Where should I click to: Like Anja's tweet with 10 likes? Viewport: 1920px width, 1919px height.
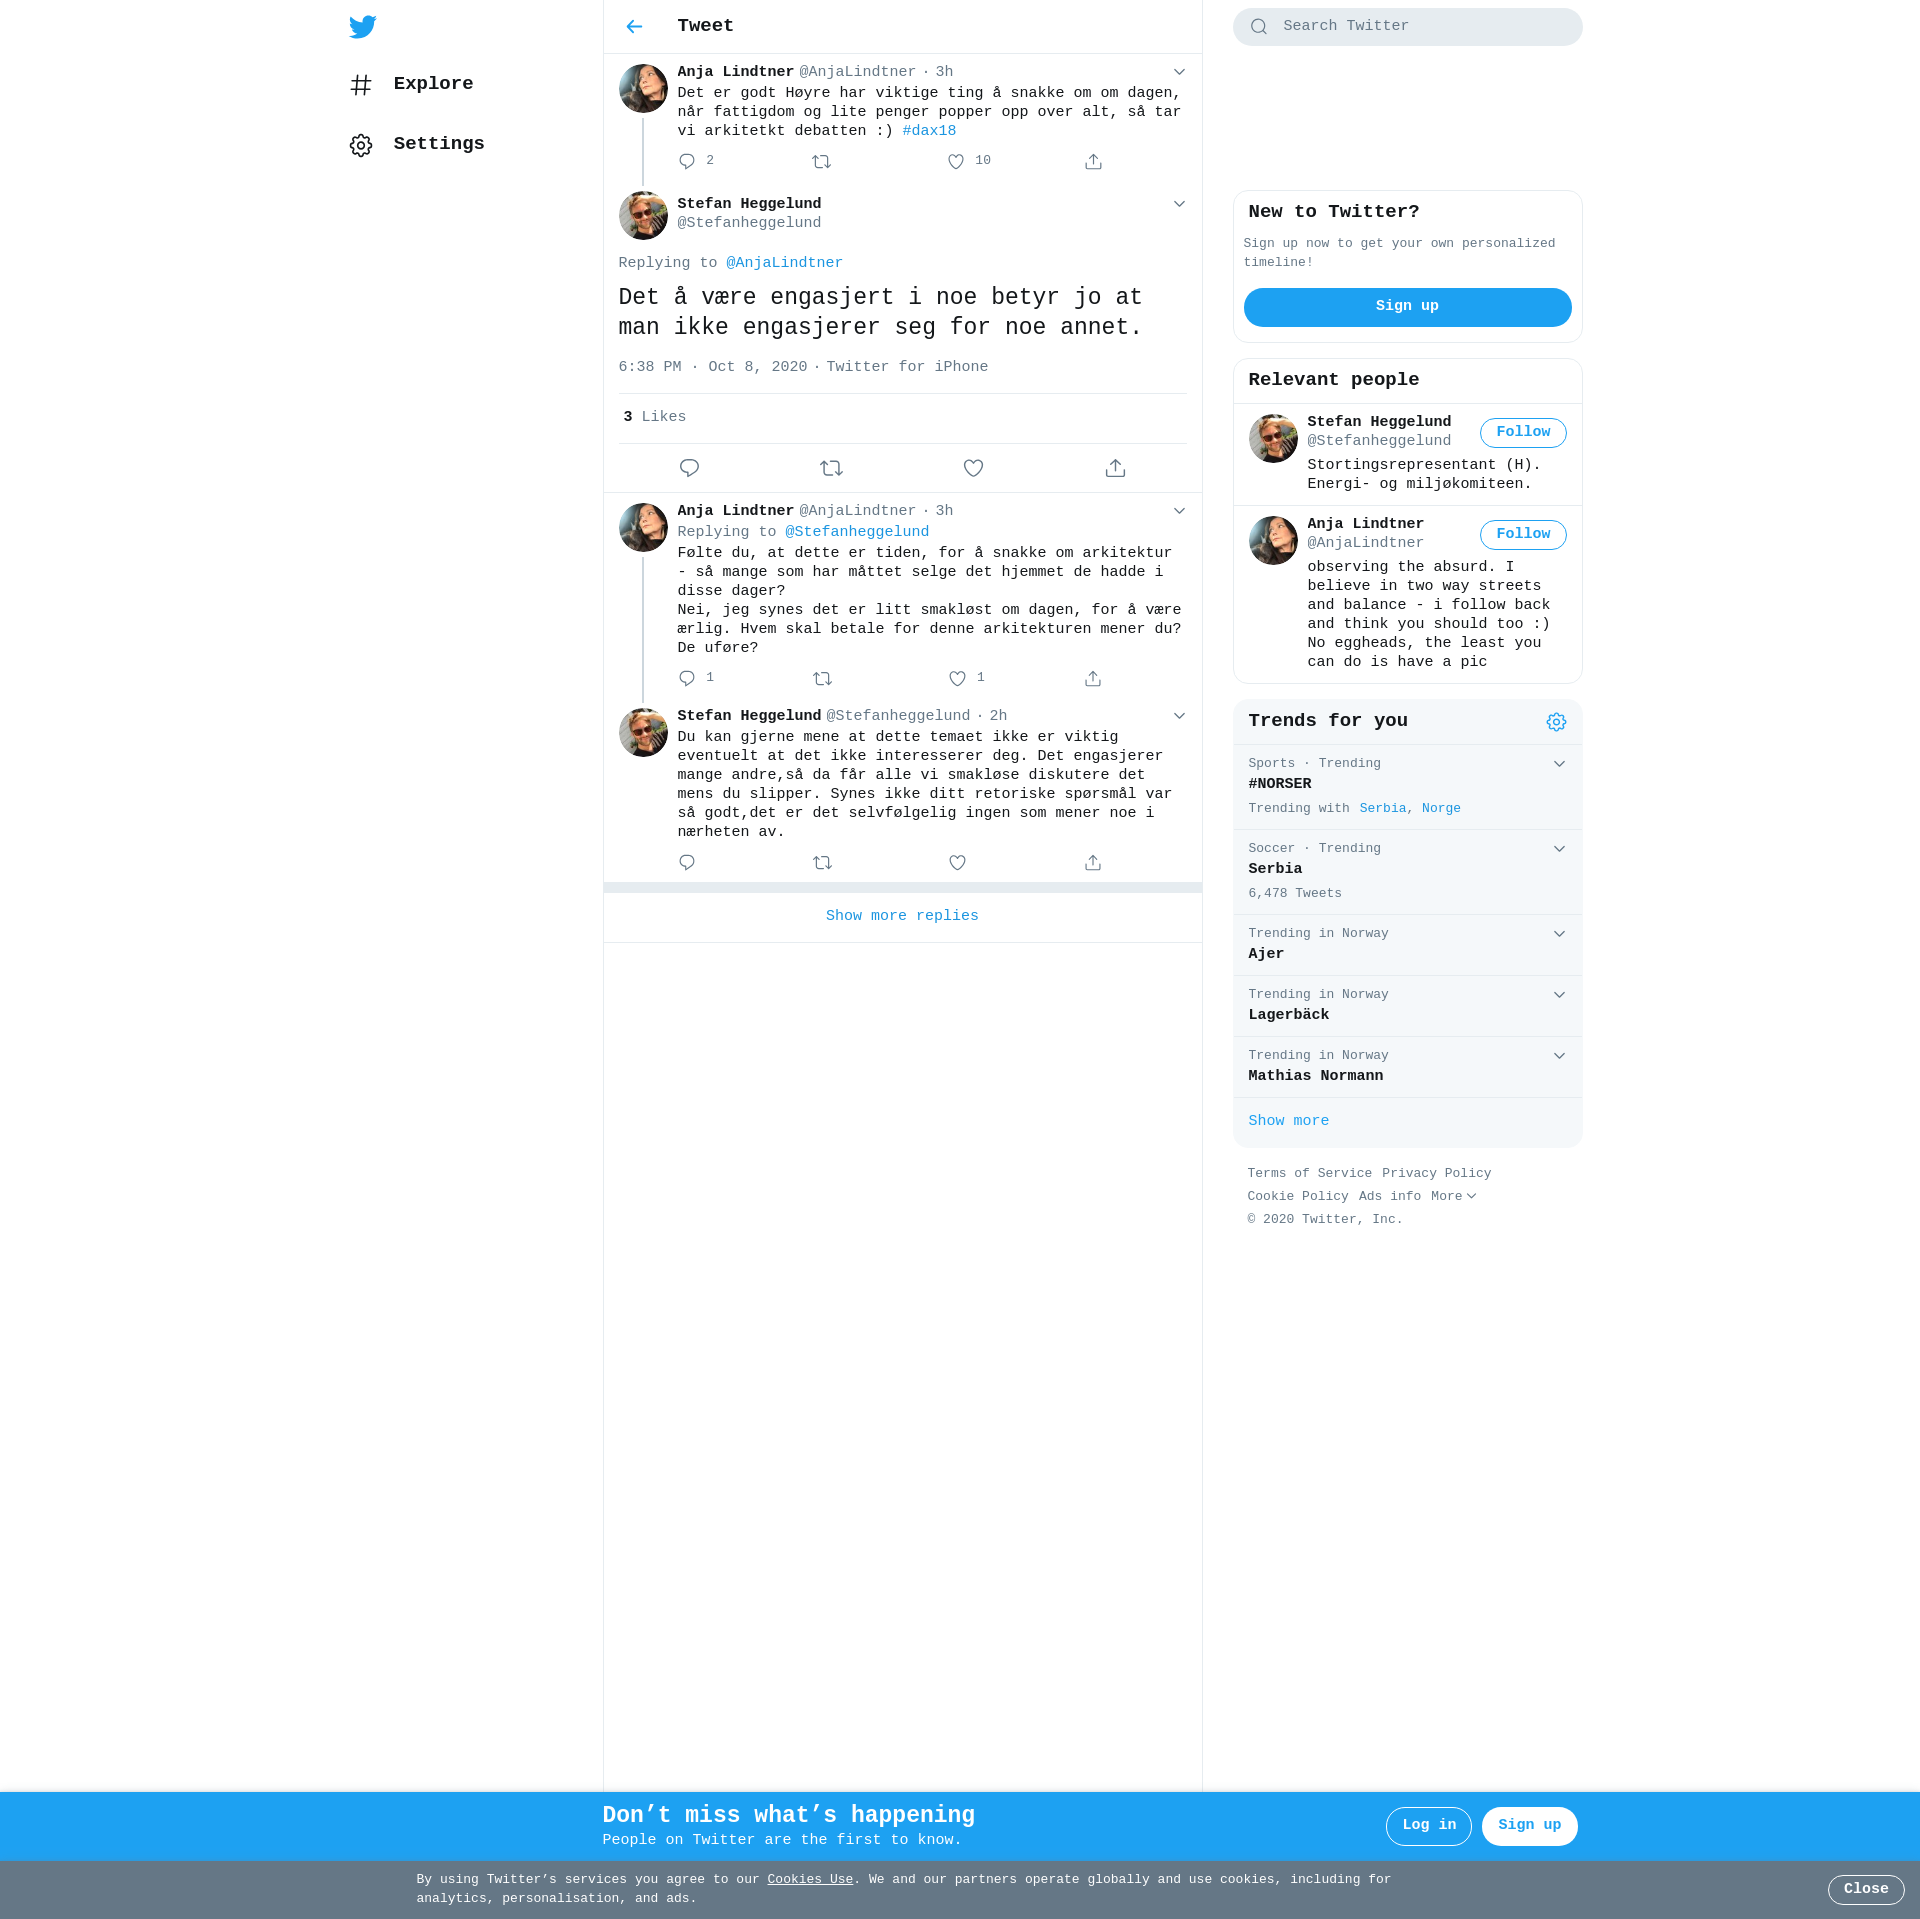click(x=957, y=161)
